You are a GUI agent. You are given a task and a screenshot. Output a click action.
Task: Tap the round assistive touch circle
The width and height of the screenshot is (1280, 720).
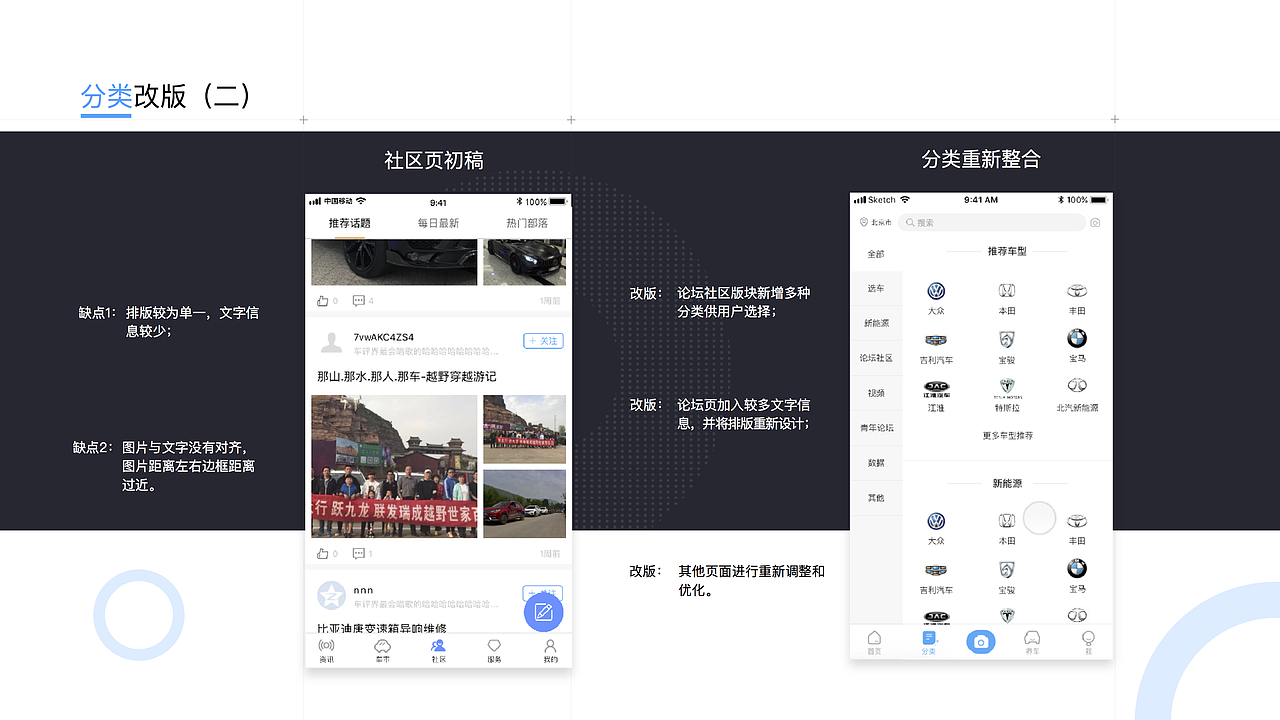(x=1040, y=518)
